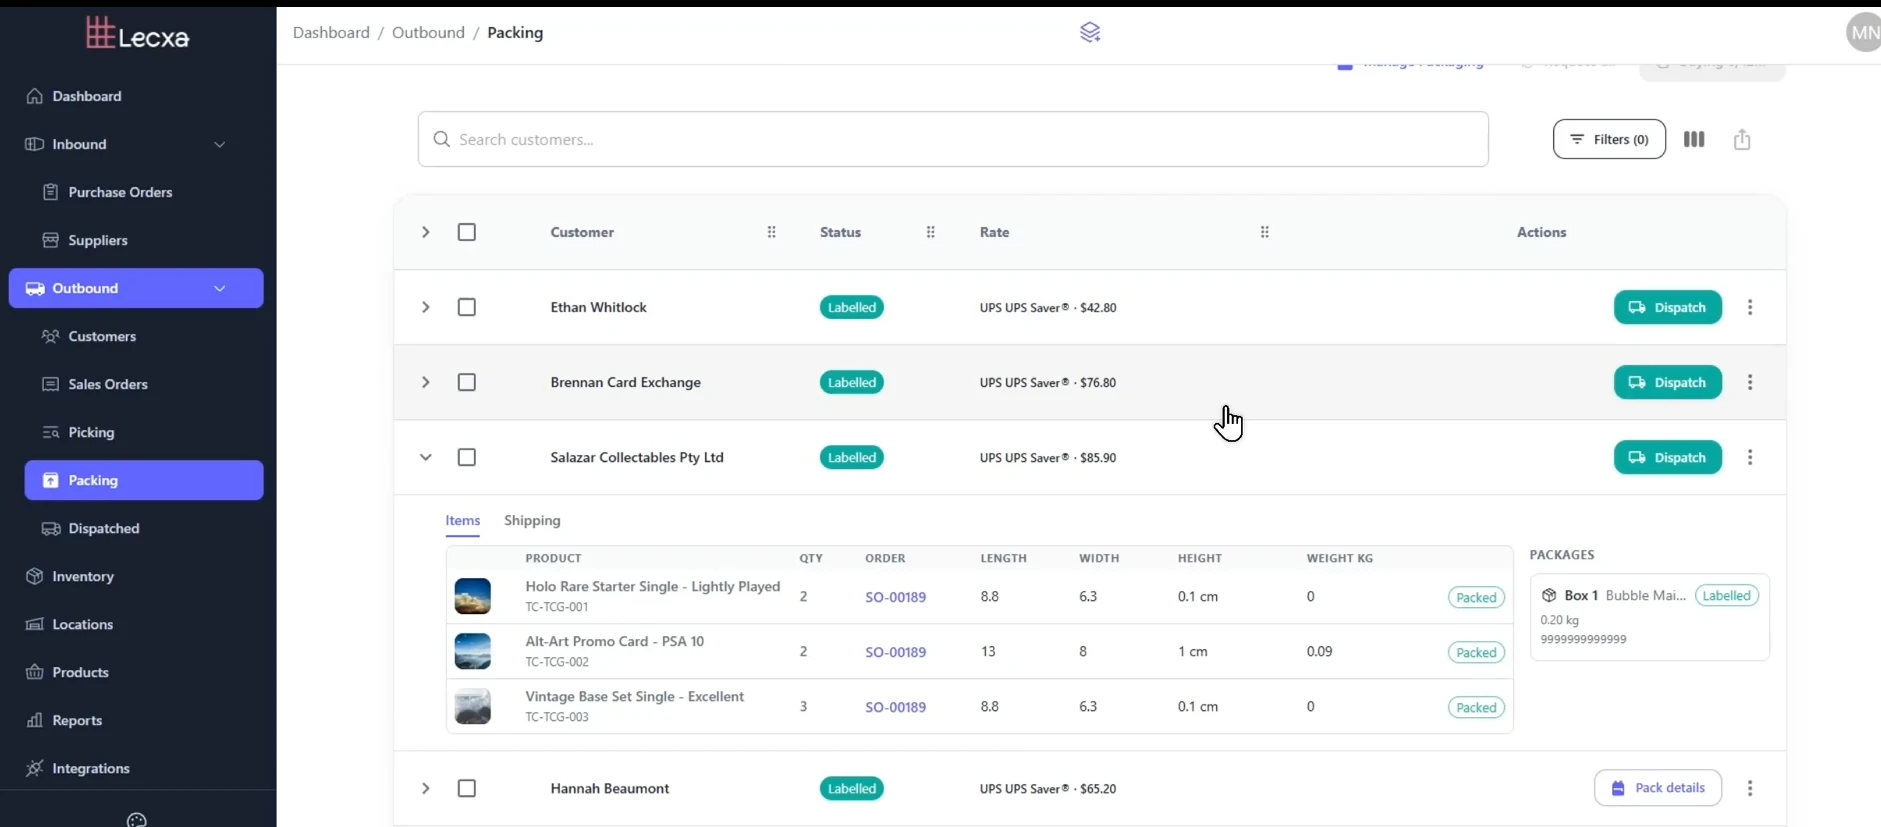The height and width of the screenshot is (827, 1881).
Task: Dispatch the Salazar Collectables order
Action: click(x=1668, y=457)
